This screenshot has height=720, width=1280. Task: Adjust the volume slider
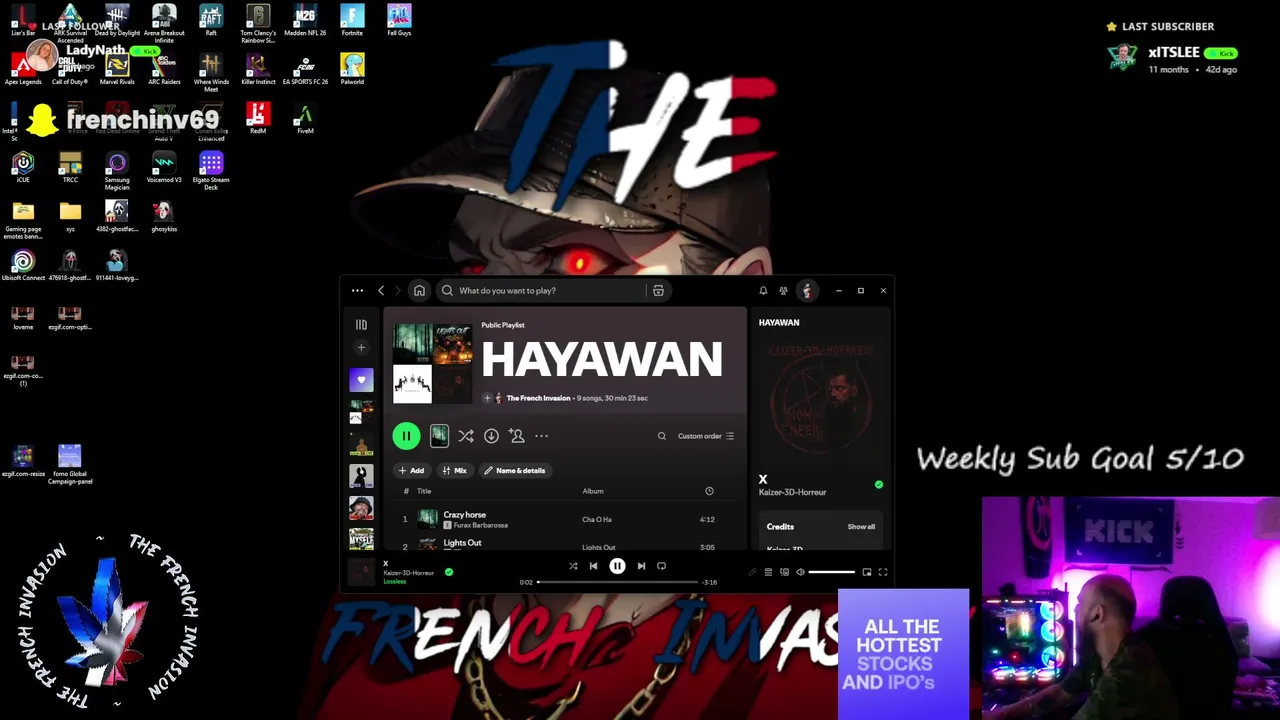tap(832, 572)
